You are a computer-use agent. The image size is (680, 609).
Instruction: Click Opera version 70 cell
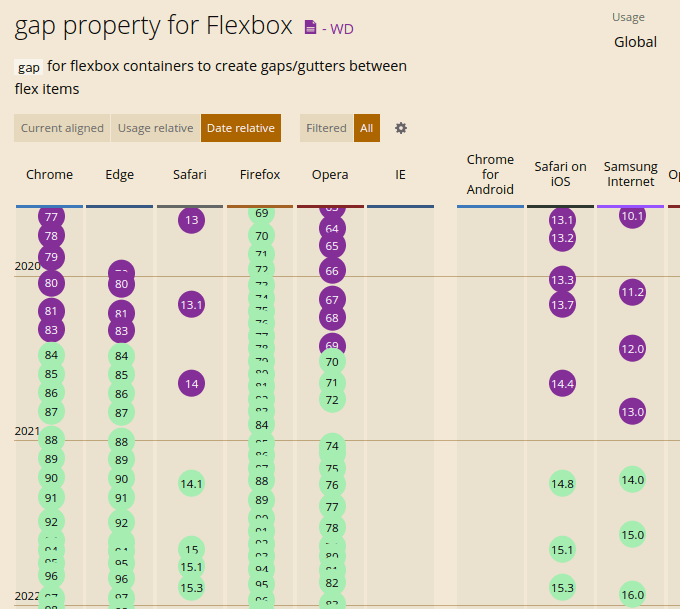coord(332,361)
